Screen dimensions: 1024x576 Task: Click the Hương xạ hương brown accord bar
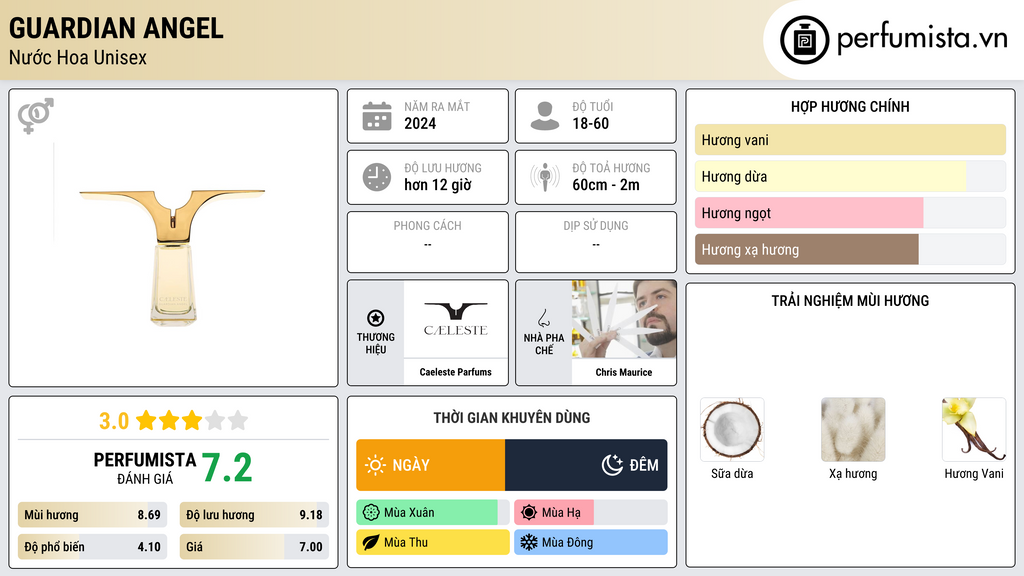(x=850, y=249)
